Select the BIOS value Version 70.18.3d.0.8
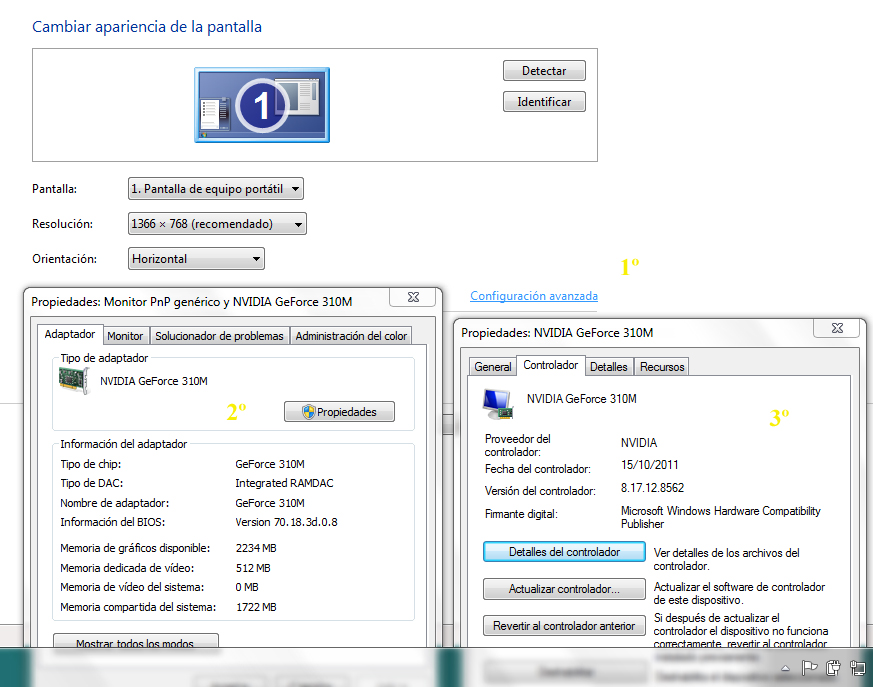 coord(286,522)
